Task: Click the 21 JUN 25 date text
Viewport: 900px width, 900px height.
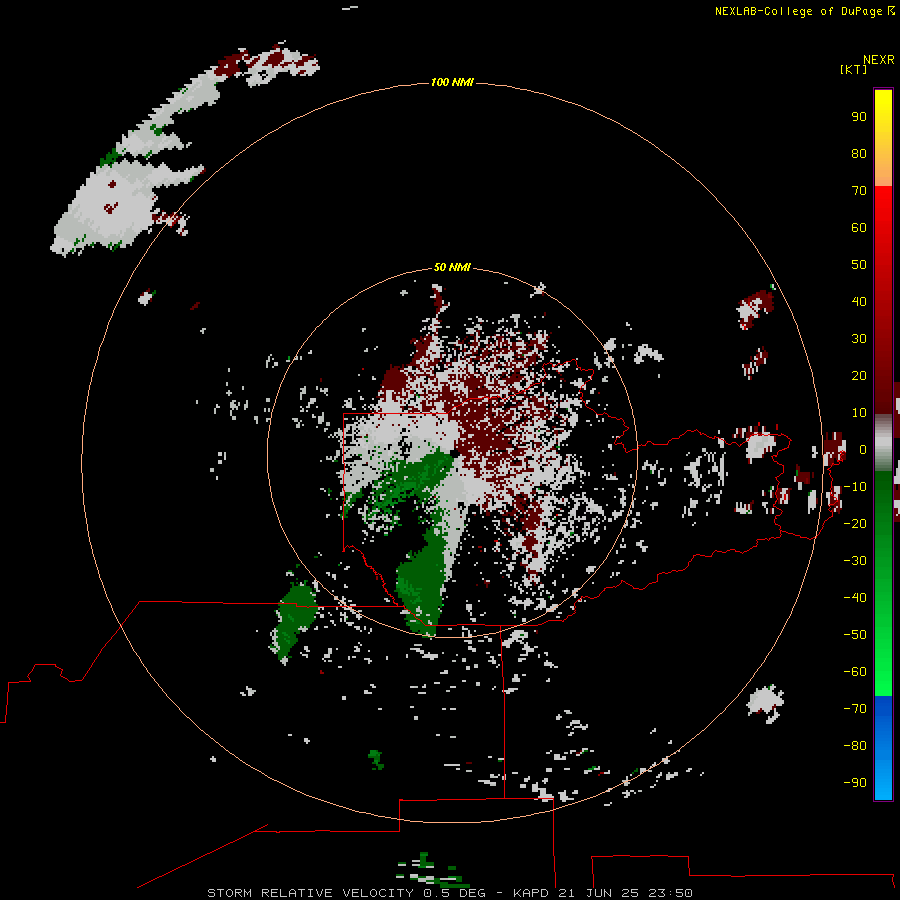Action: (598, 893)
